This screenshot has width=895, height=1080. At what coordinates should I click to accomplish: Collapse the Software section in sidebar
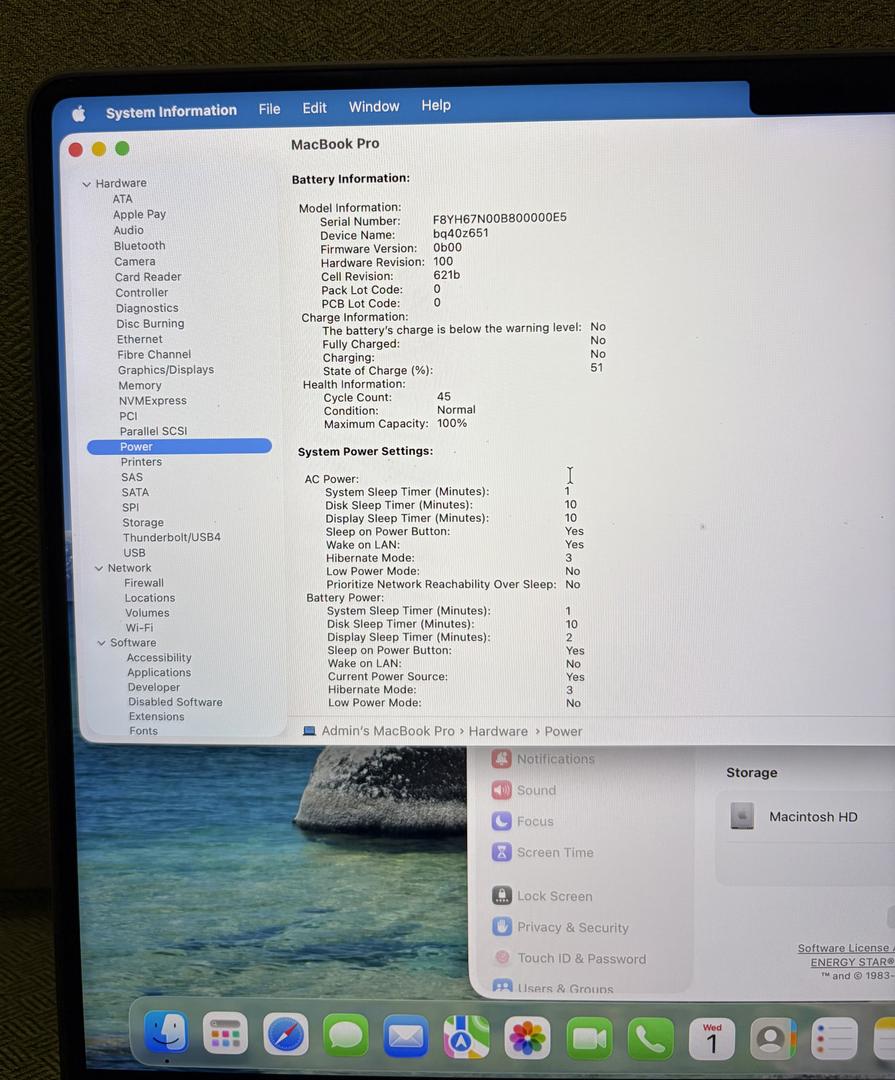(x=101, y=643)
